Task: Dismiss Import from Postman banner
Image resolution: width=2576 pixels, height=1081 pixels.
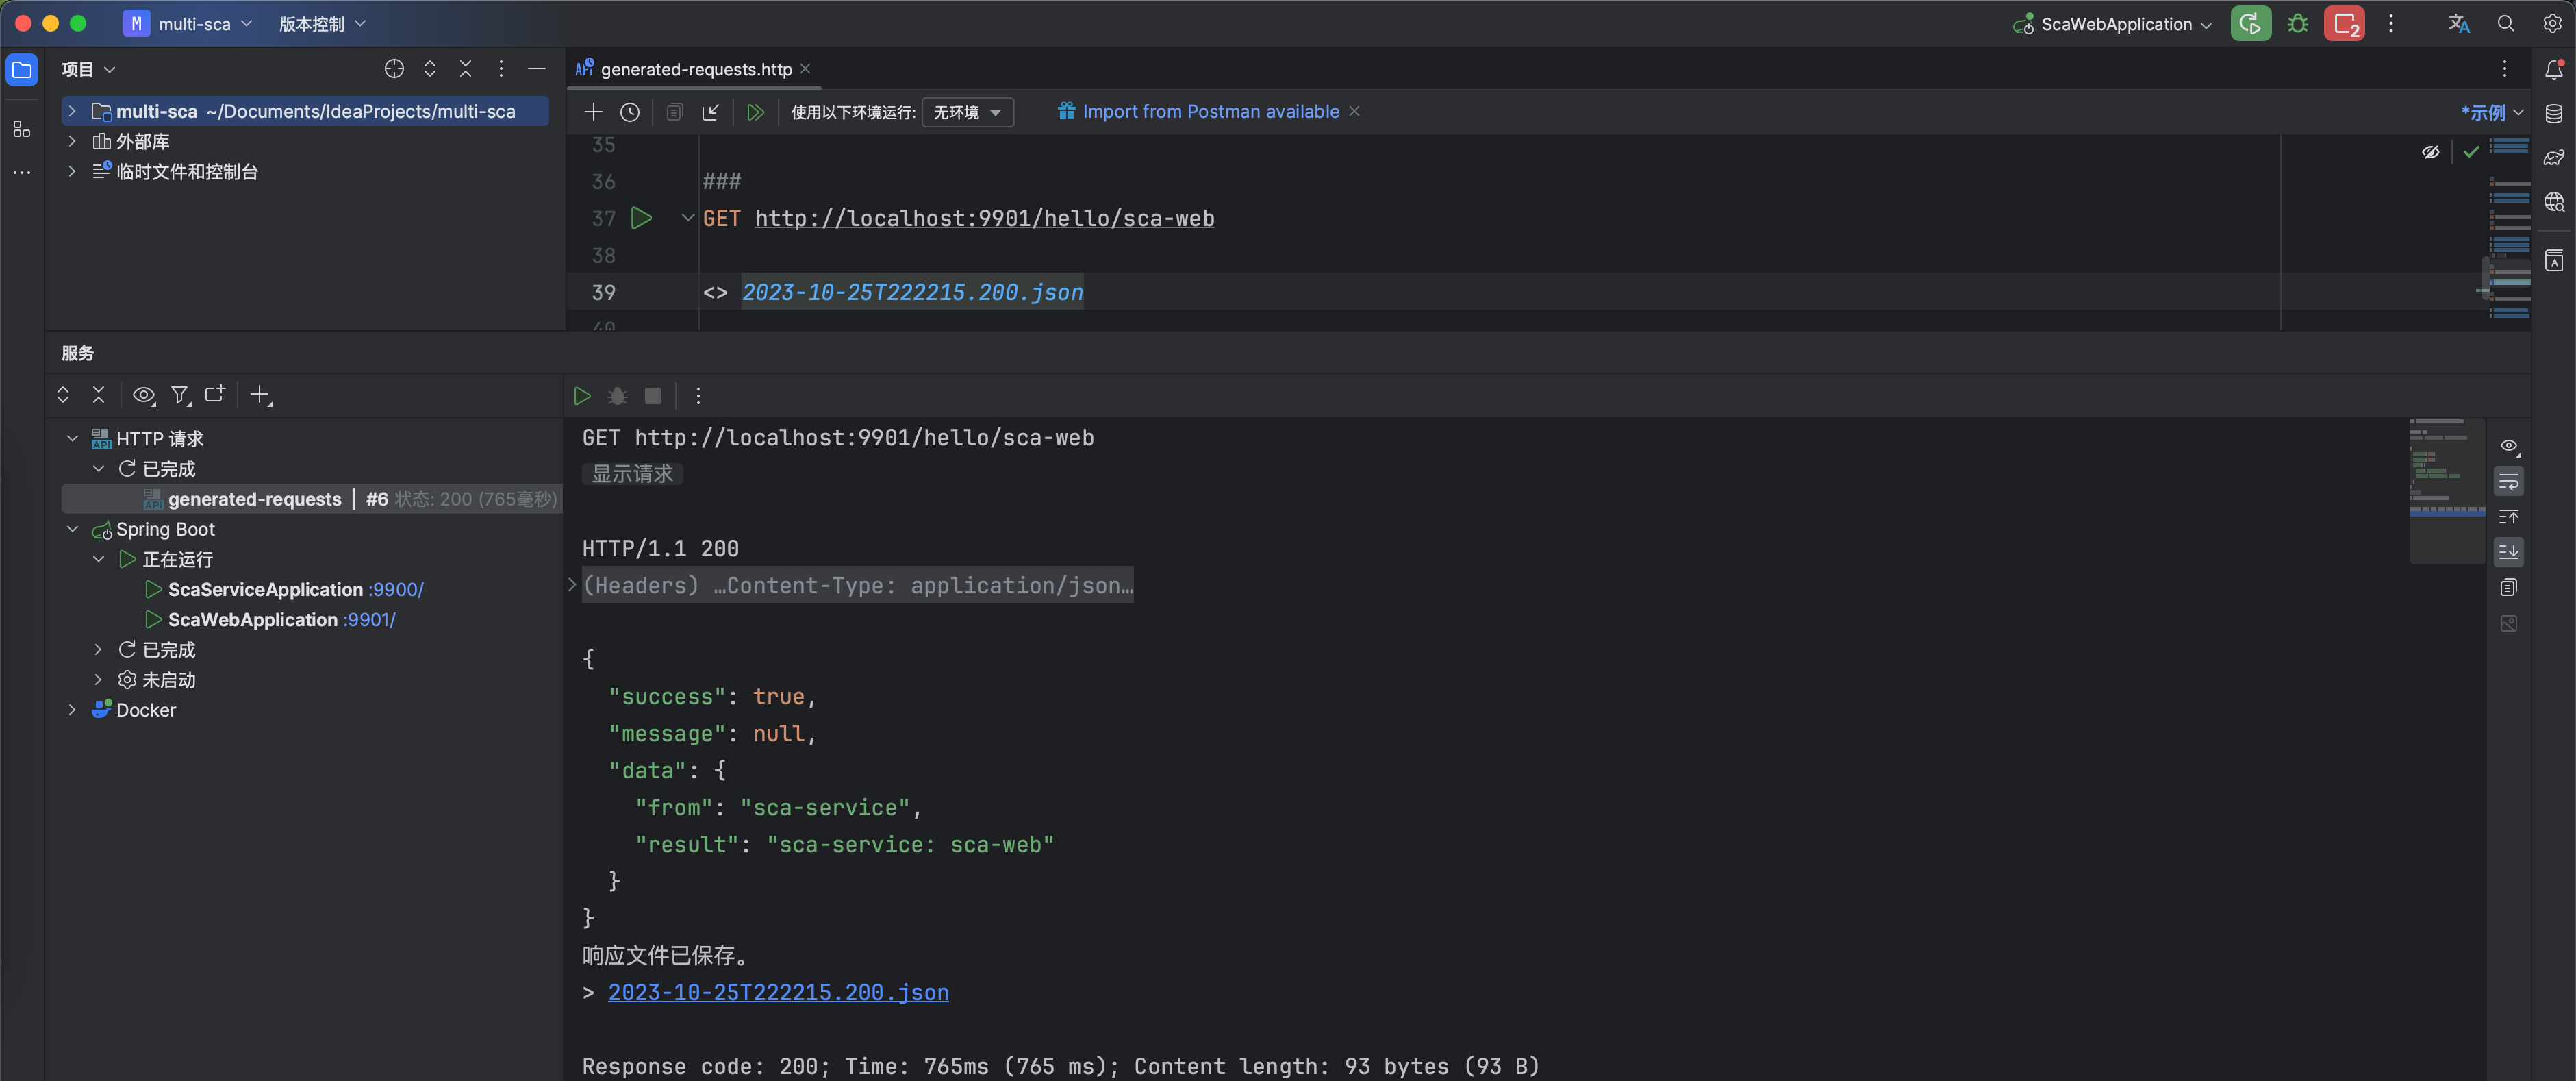Action: click(x=1354, y=111)
